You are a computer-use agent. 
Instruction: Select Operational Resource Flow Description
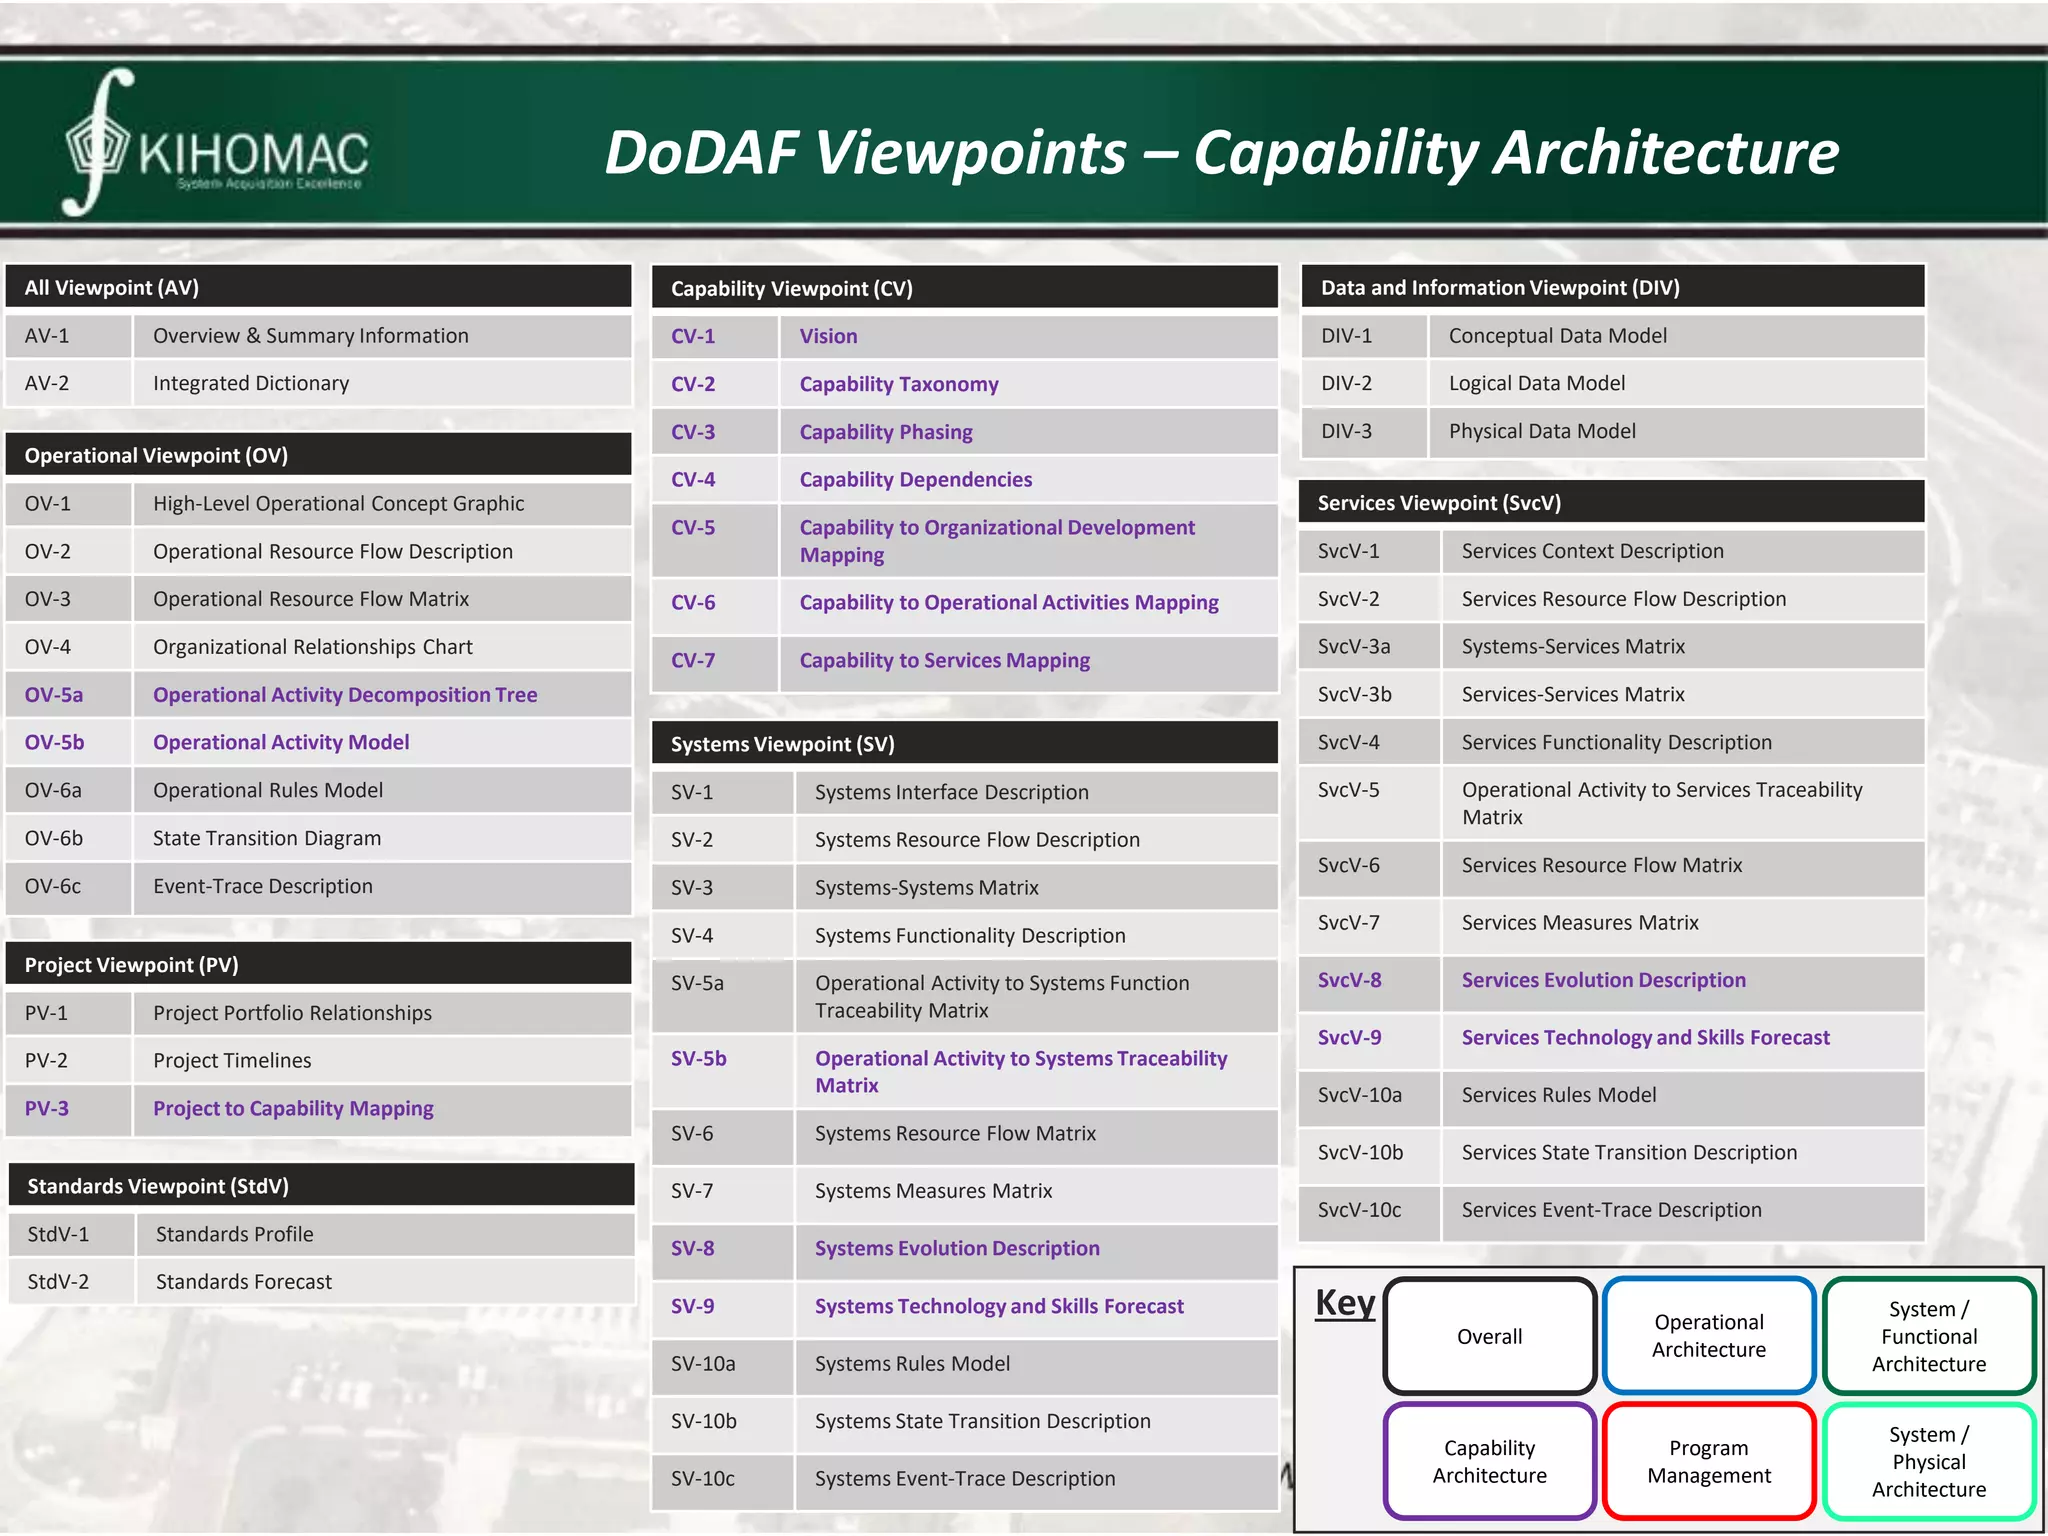coord(333,551)
